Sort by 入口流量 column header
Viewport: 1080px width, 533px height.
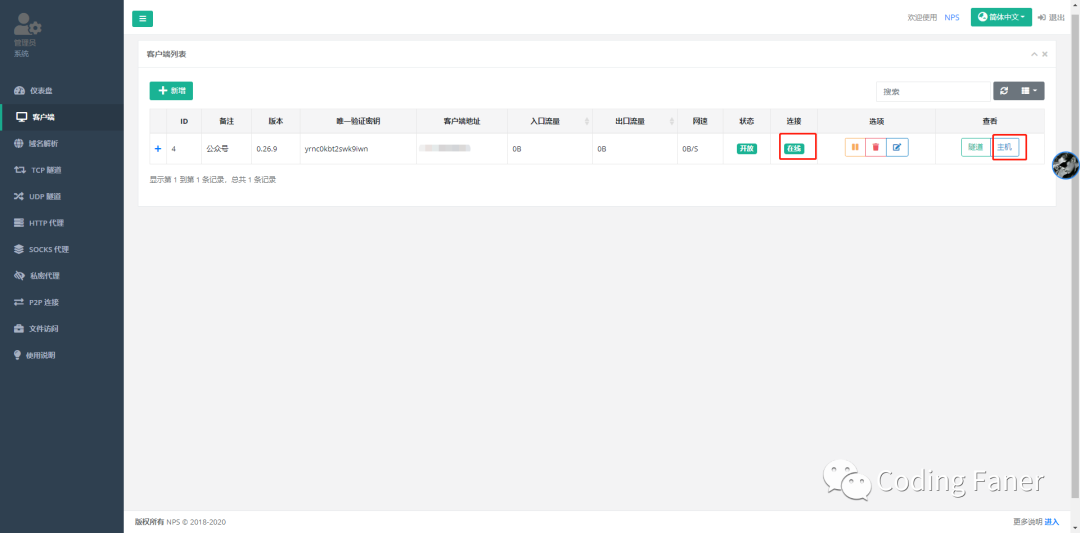(550, 121)
